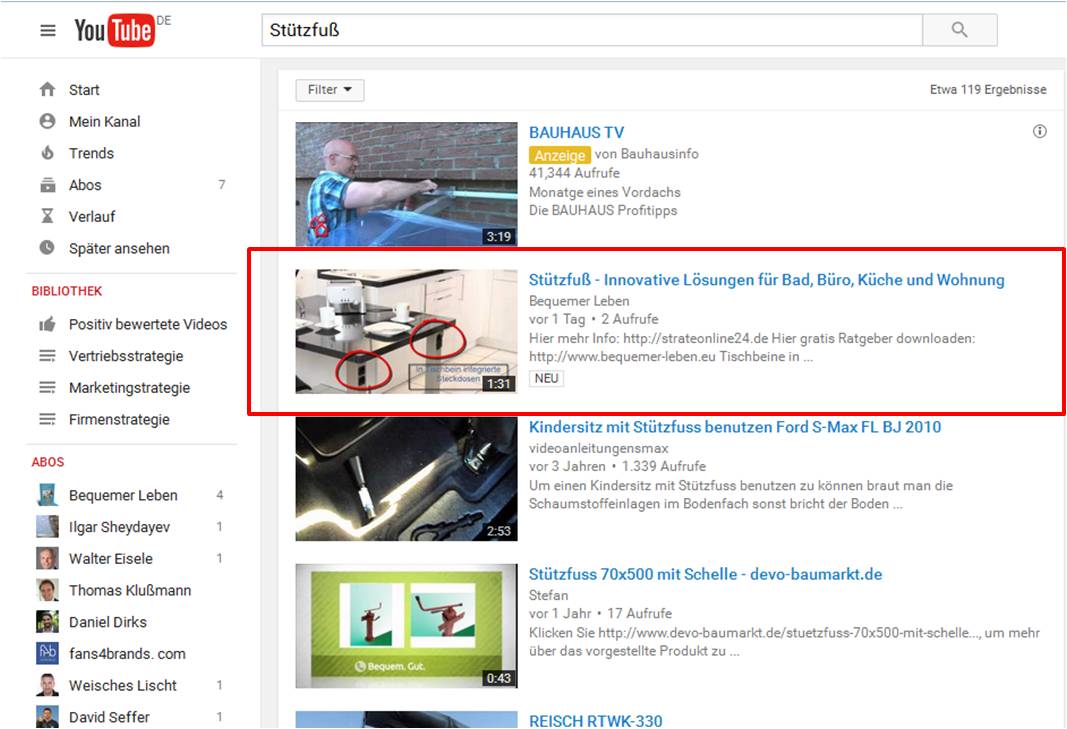
Task: Click the NEU badge on Stützfuß video
Action: pos(546,378)
